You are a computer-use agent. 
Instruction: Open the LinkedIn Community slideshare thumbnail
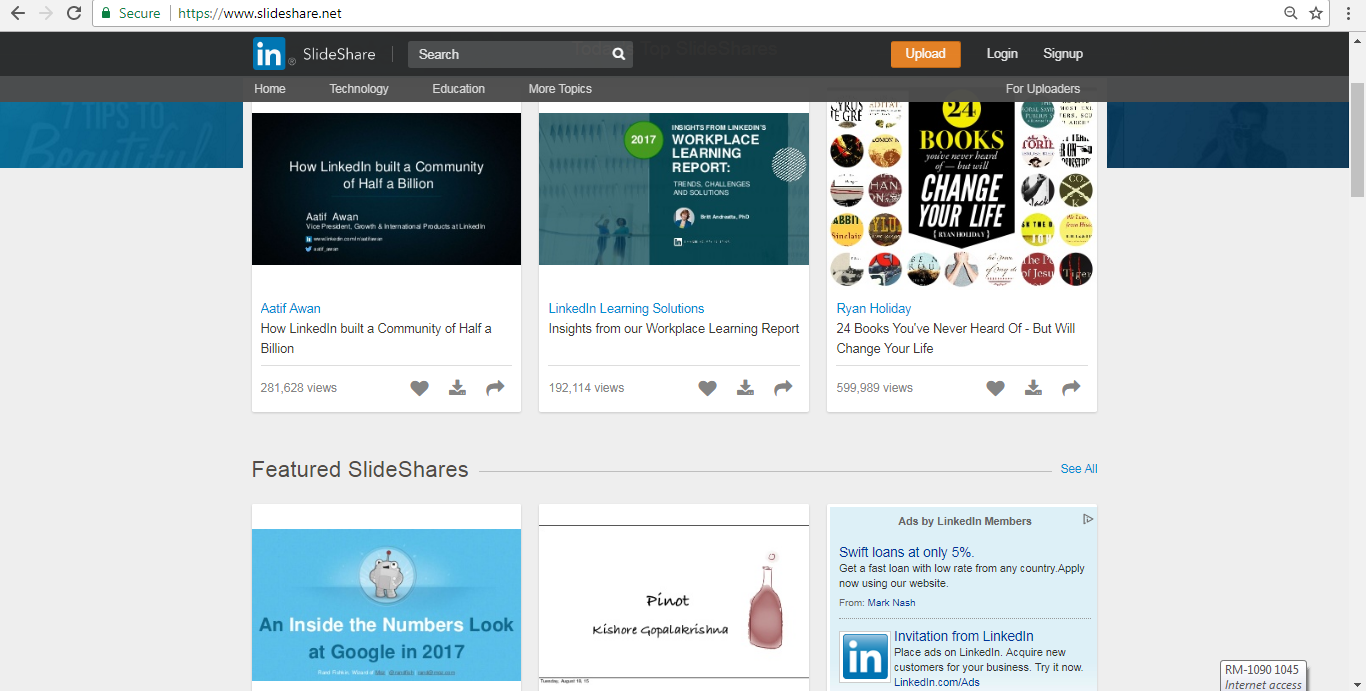click(x=386, y=189)
